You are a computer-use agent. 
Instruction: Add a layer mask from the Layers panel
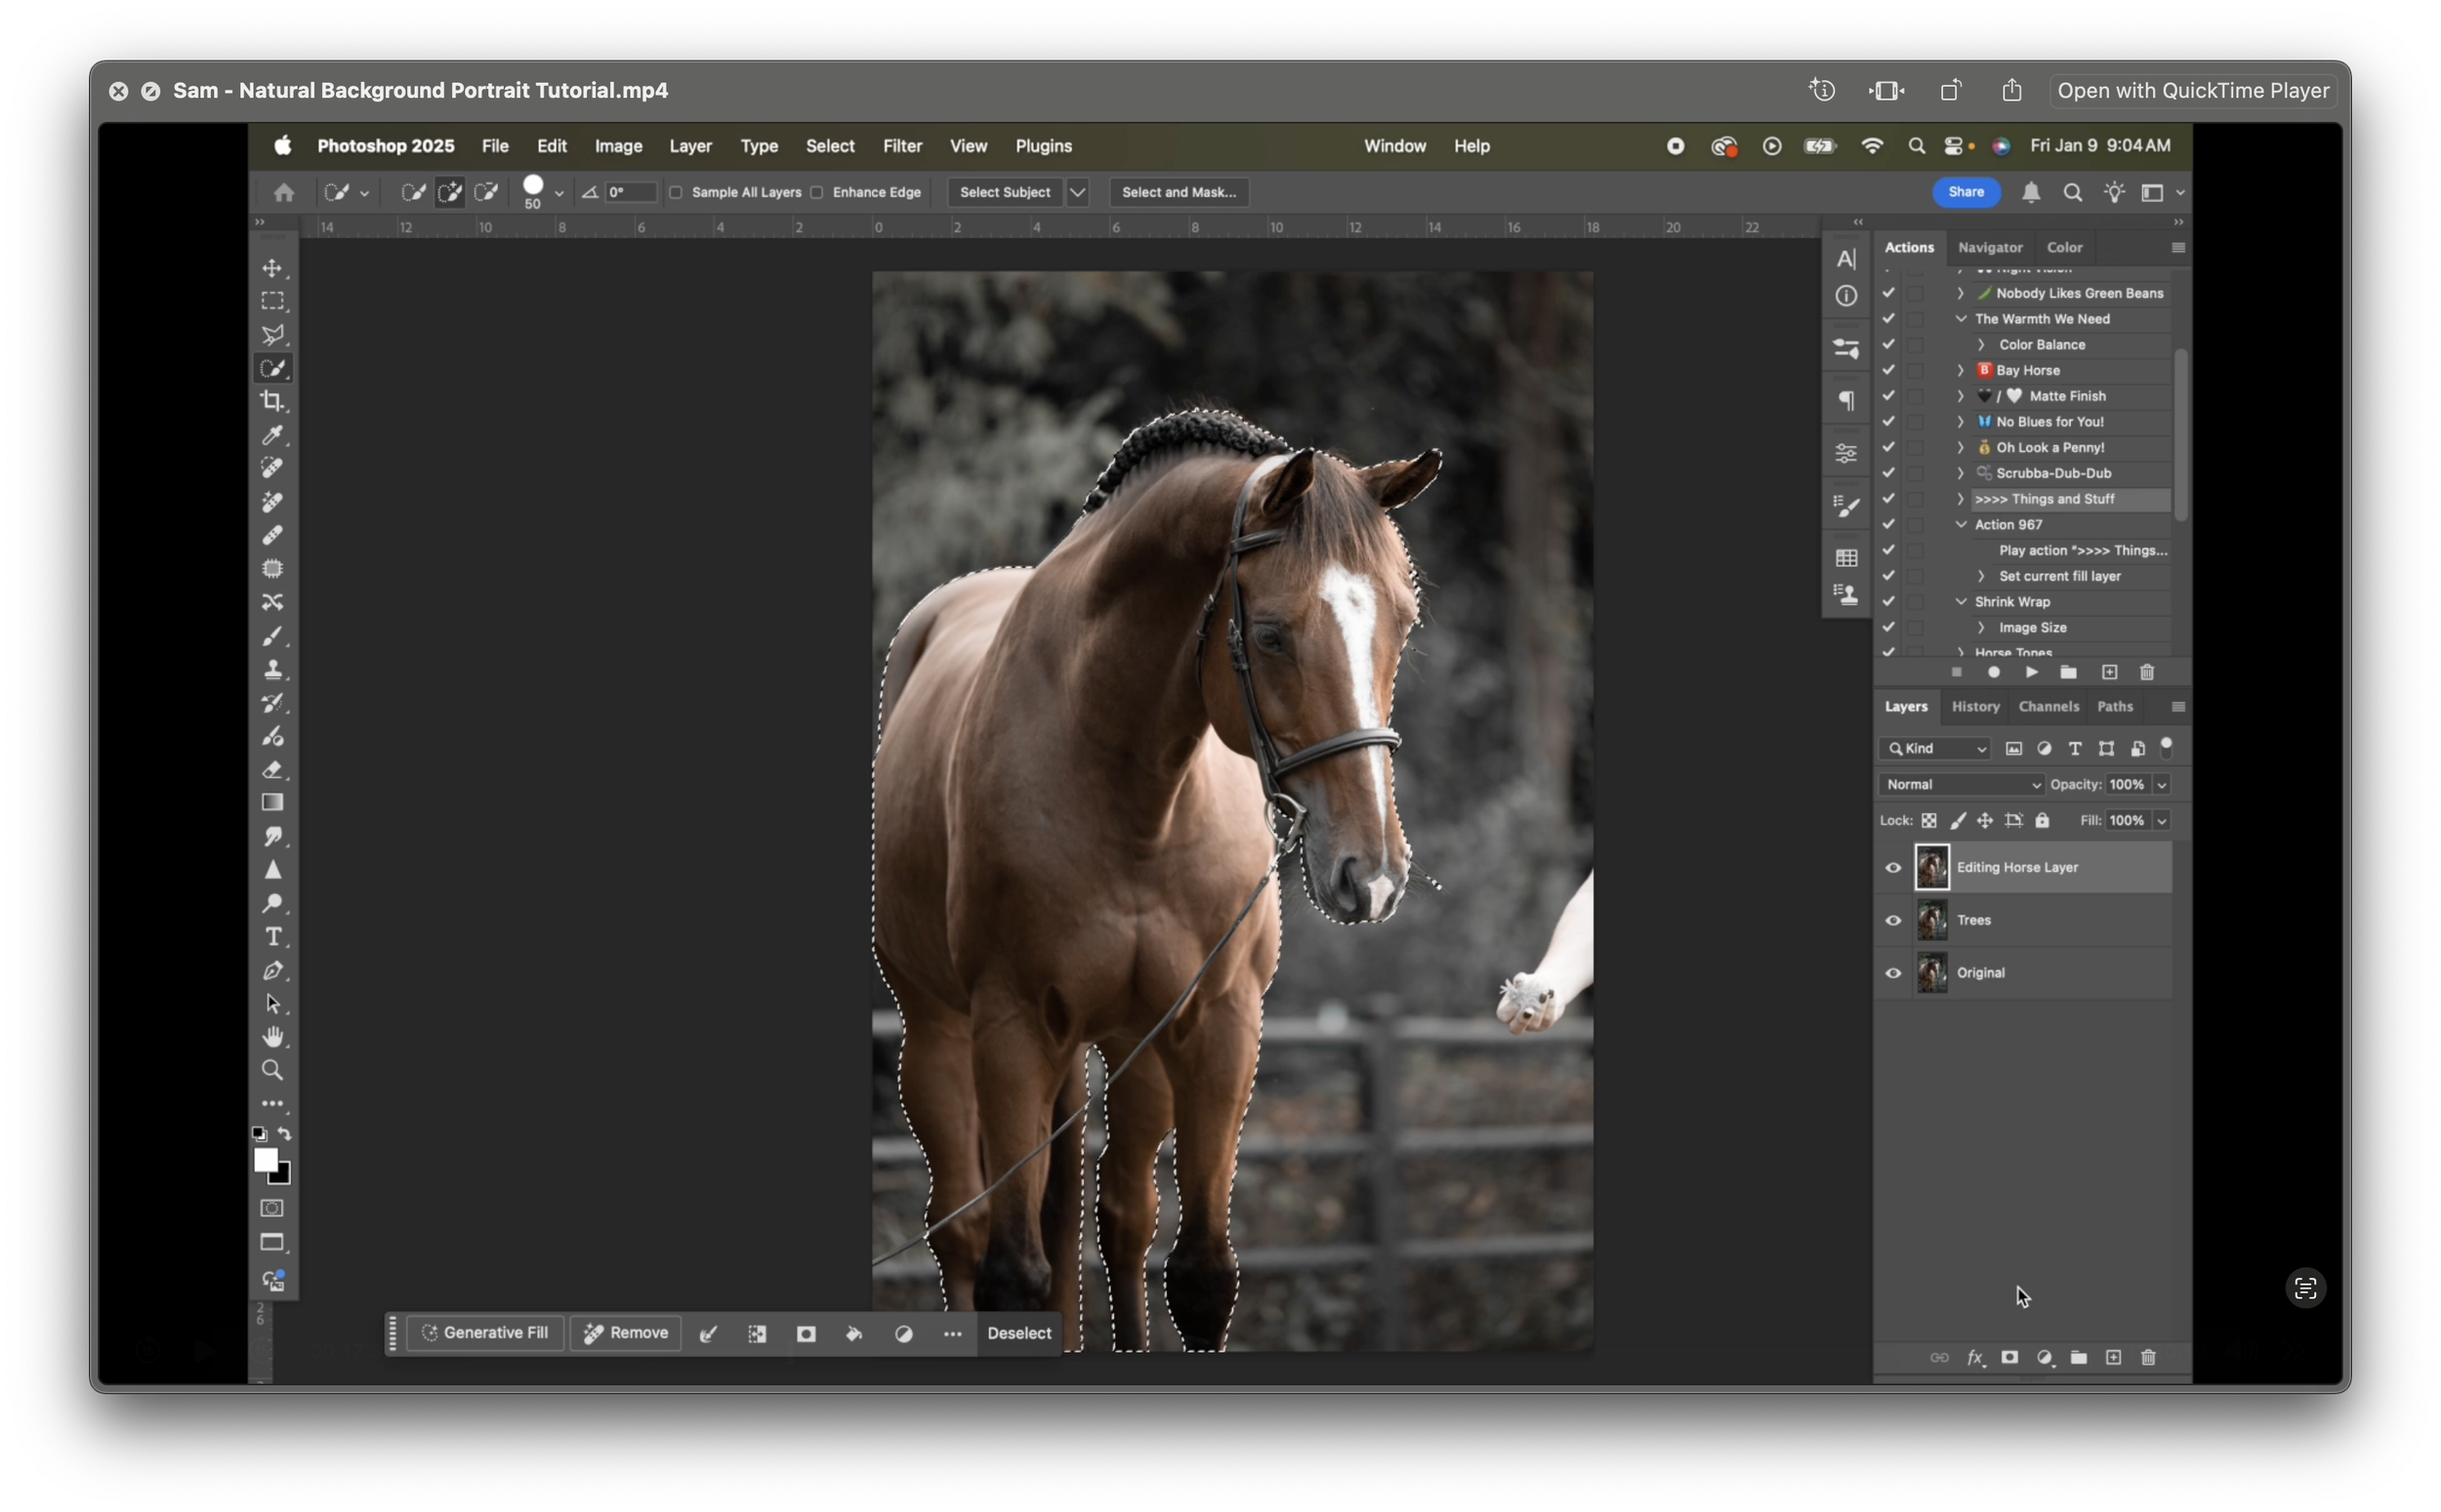pyautogui.click(x=2008, y=1357)
